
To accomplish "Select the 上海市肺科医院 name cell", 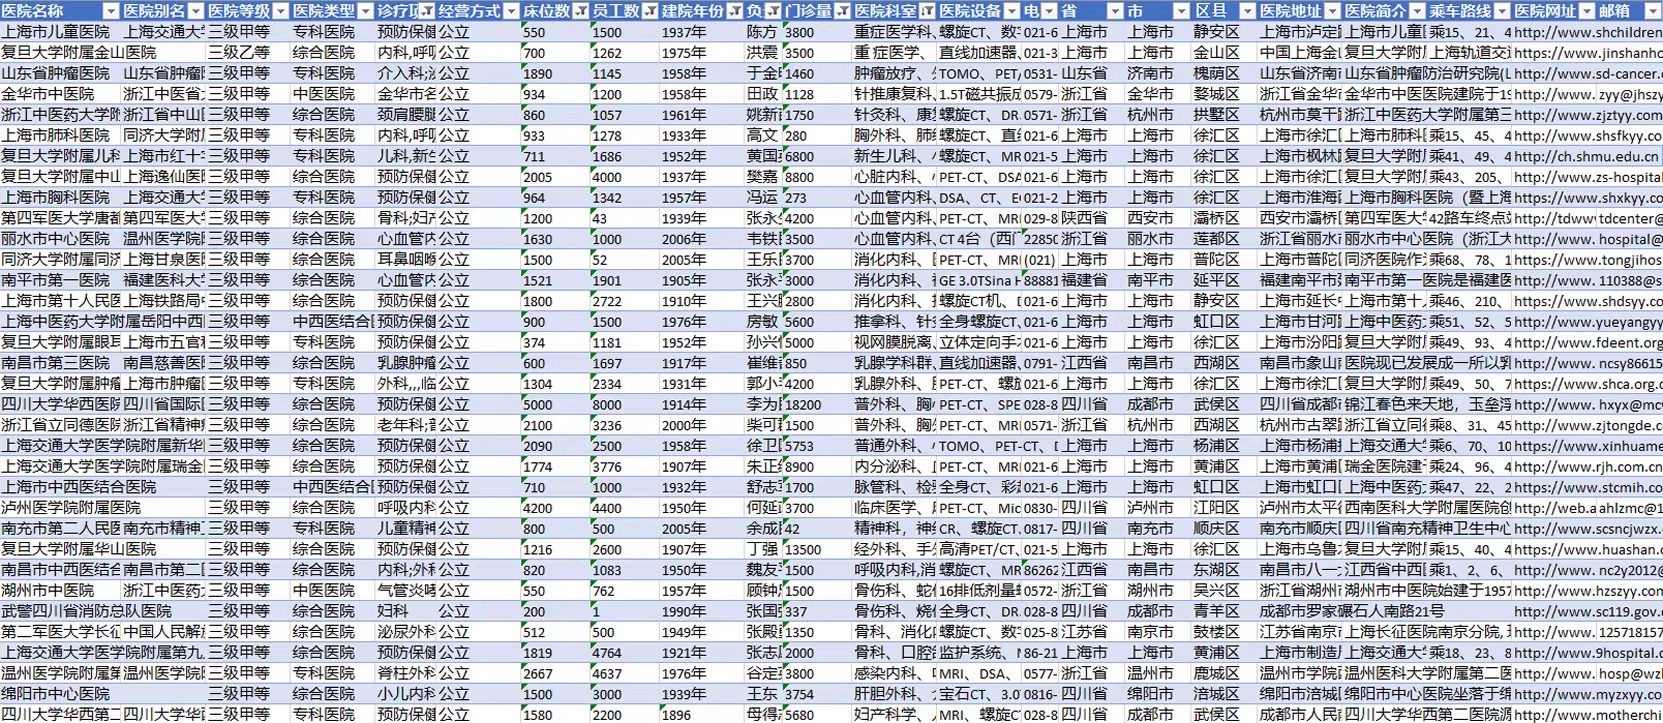I will tap(61, 135).
